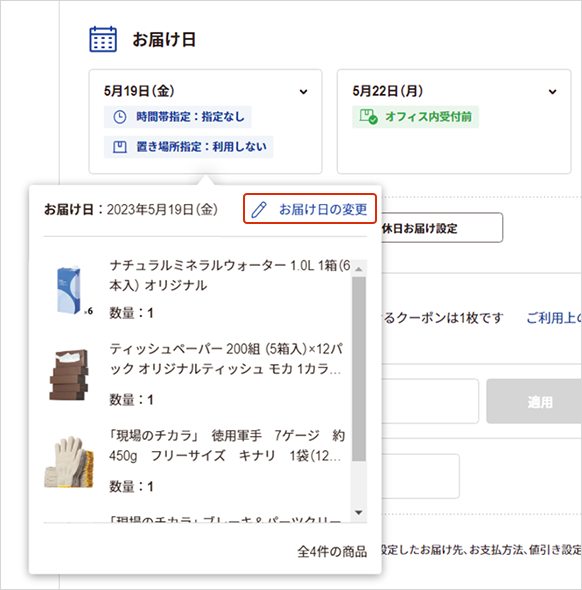Click the item list scrollbar down arrow
Viewport: 582px width, 590px height.
pos(359,512)
